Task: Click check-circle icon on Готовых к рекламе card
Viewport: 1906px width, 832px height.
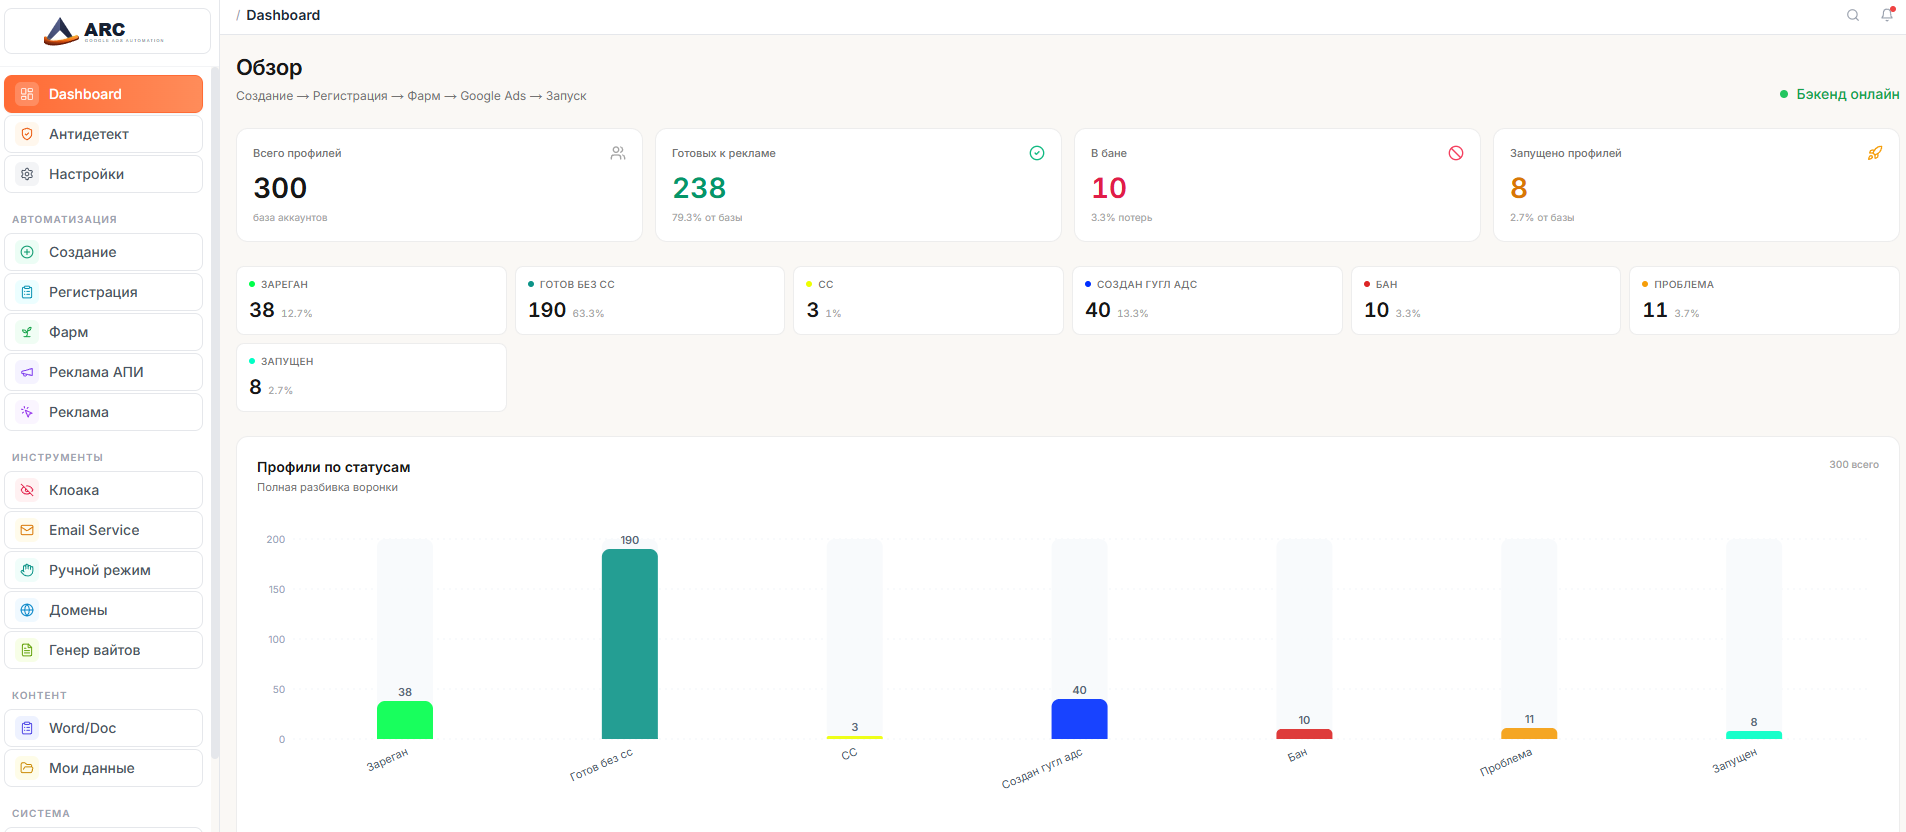Action: (x=1037, y=153)
